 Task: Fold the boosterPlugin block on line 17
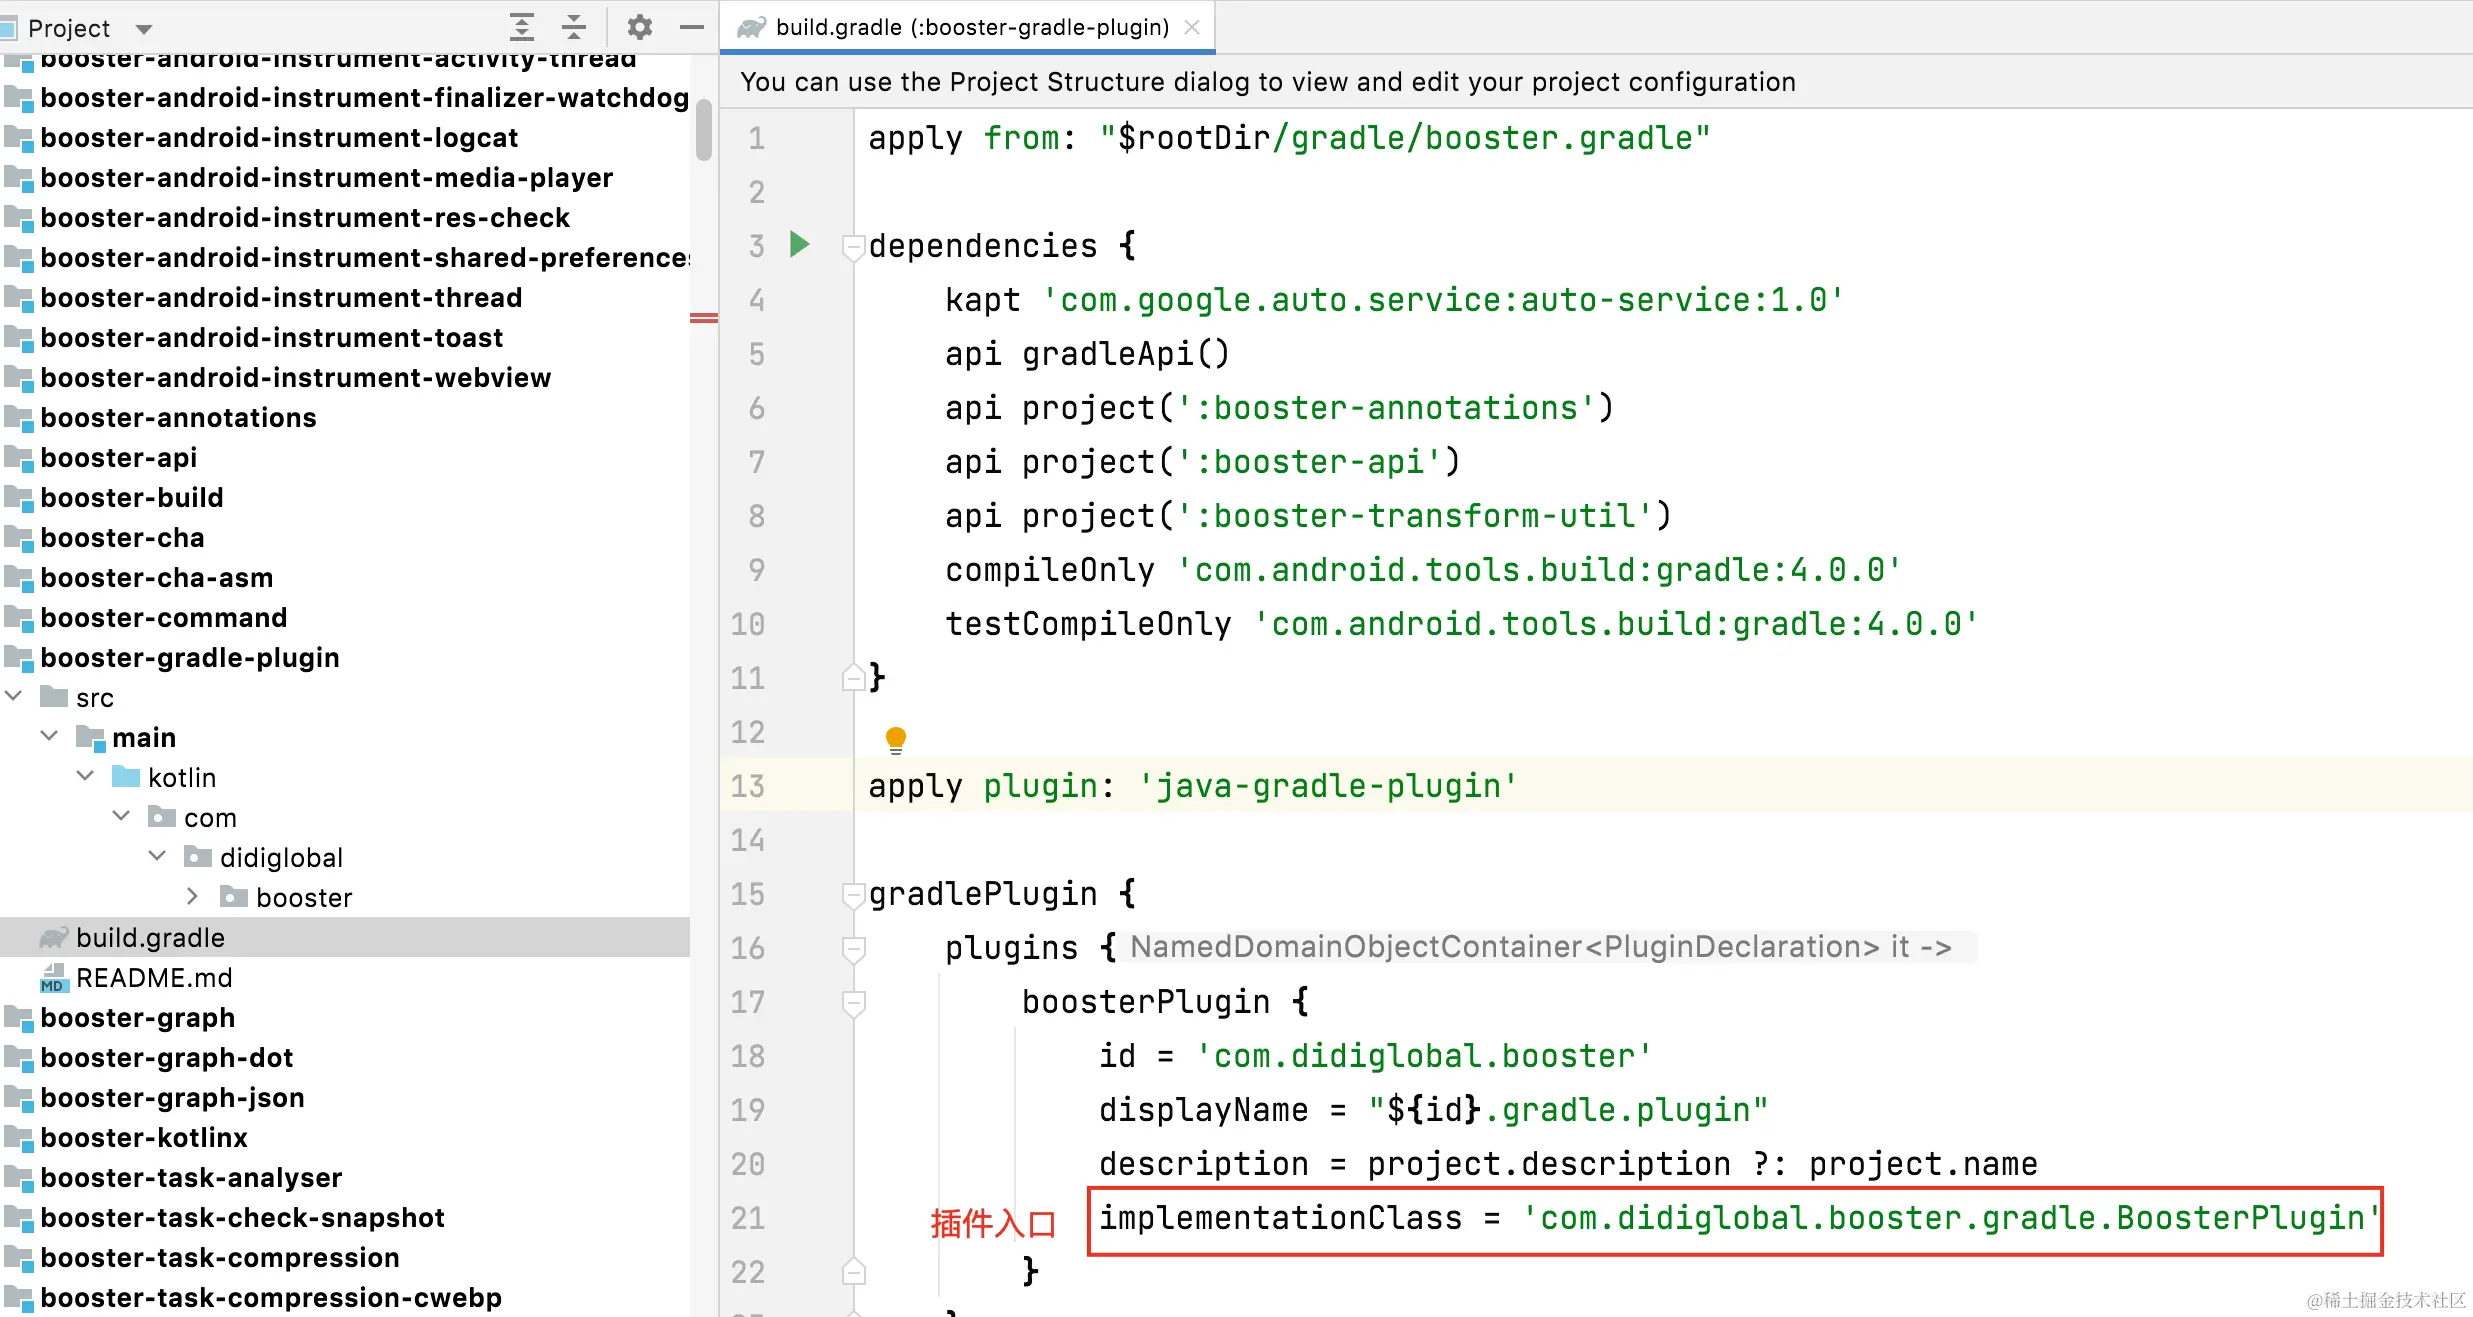pyautogui.click(x=853, y=1002)
